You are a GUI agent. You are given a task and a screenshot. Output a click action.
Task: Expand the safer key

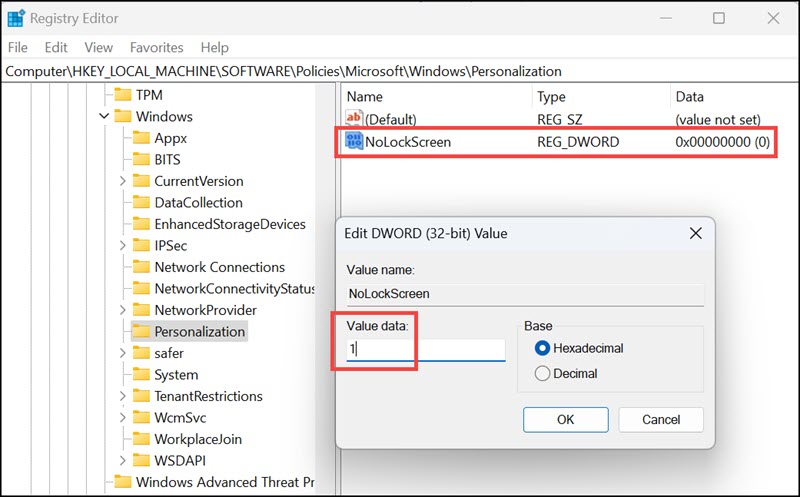click(122, 353)
